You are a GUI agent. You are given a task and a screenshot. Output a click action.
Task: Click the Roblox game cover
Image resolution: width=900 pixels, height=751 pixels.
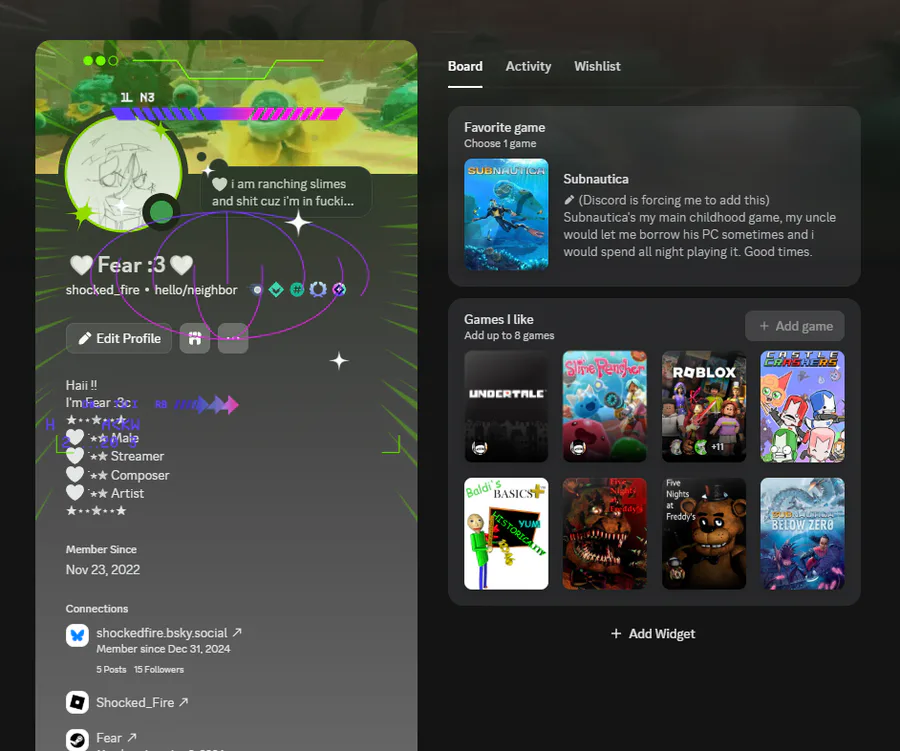(x=704, y=407)
